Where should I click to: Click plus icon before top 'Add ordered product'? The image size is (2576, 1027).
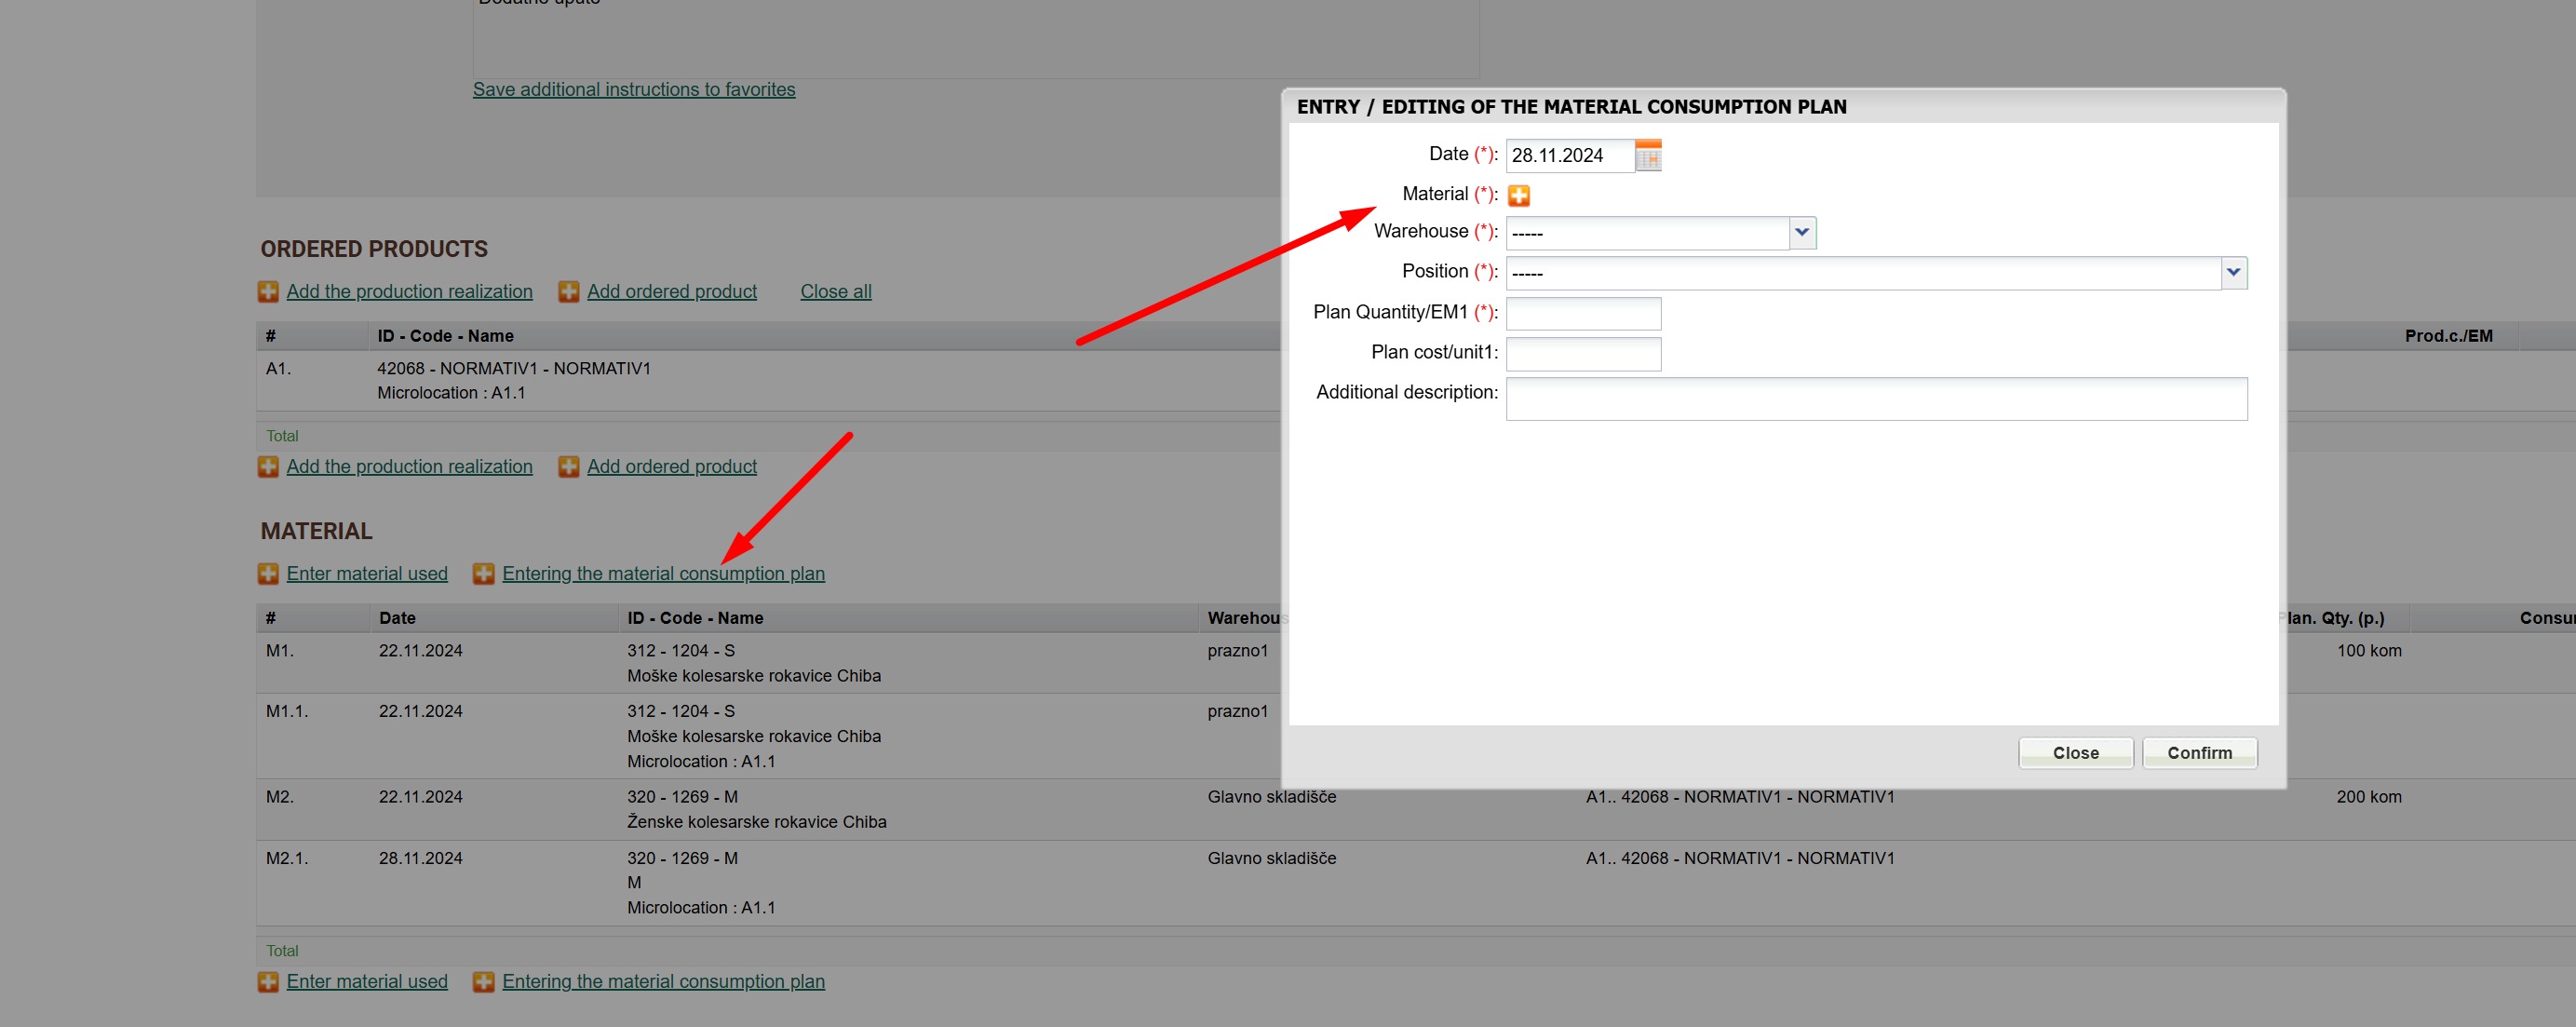pyautogui.click(x=568, y=291)
